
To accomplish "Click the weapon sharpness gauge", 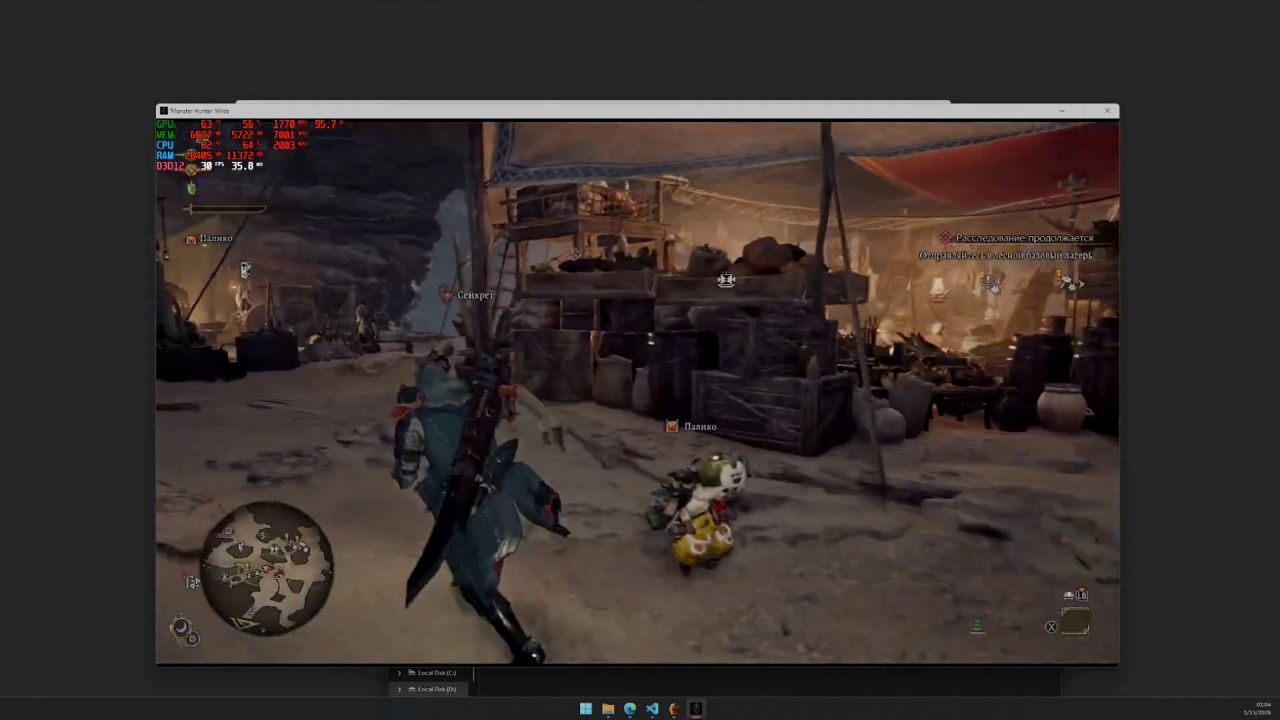I will click(225, 209).
